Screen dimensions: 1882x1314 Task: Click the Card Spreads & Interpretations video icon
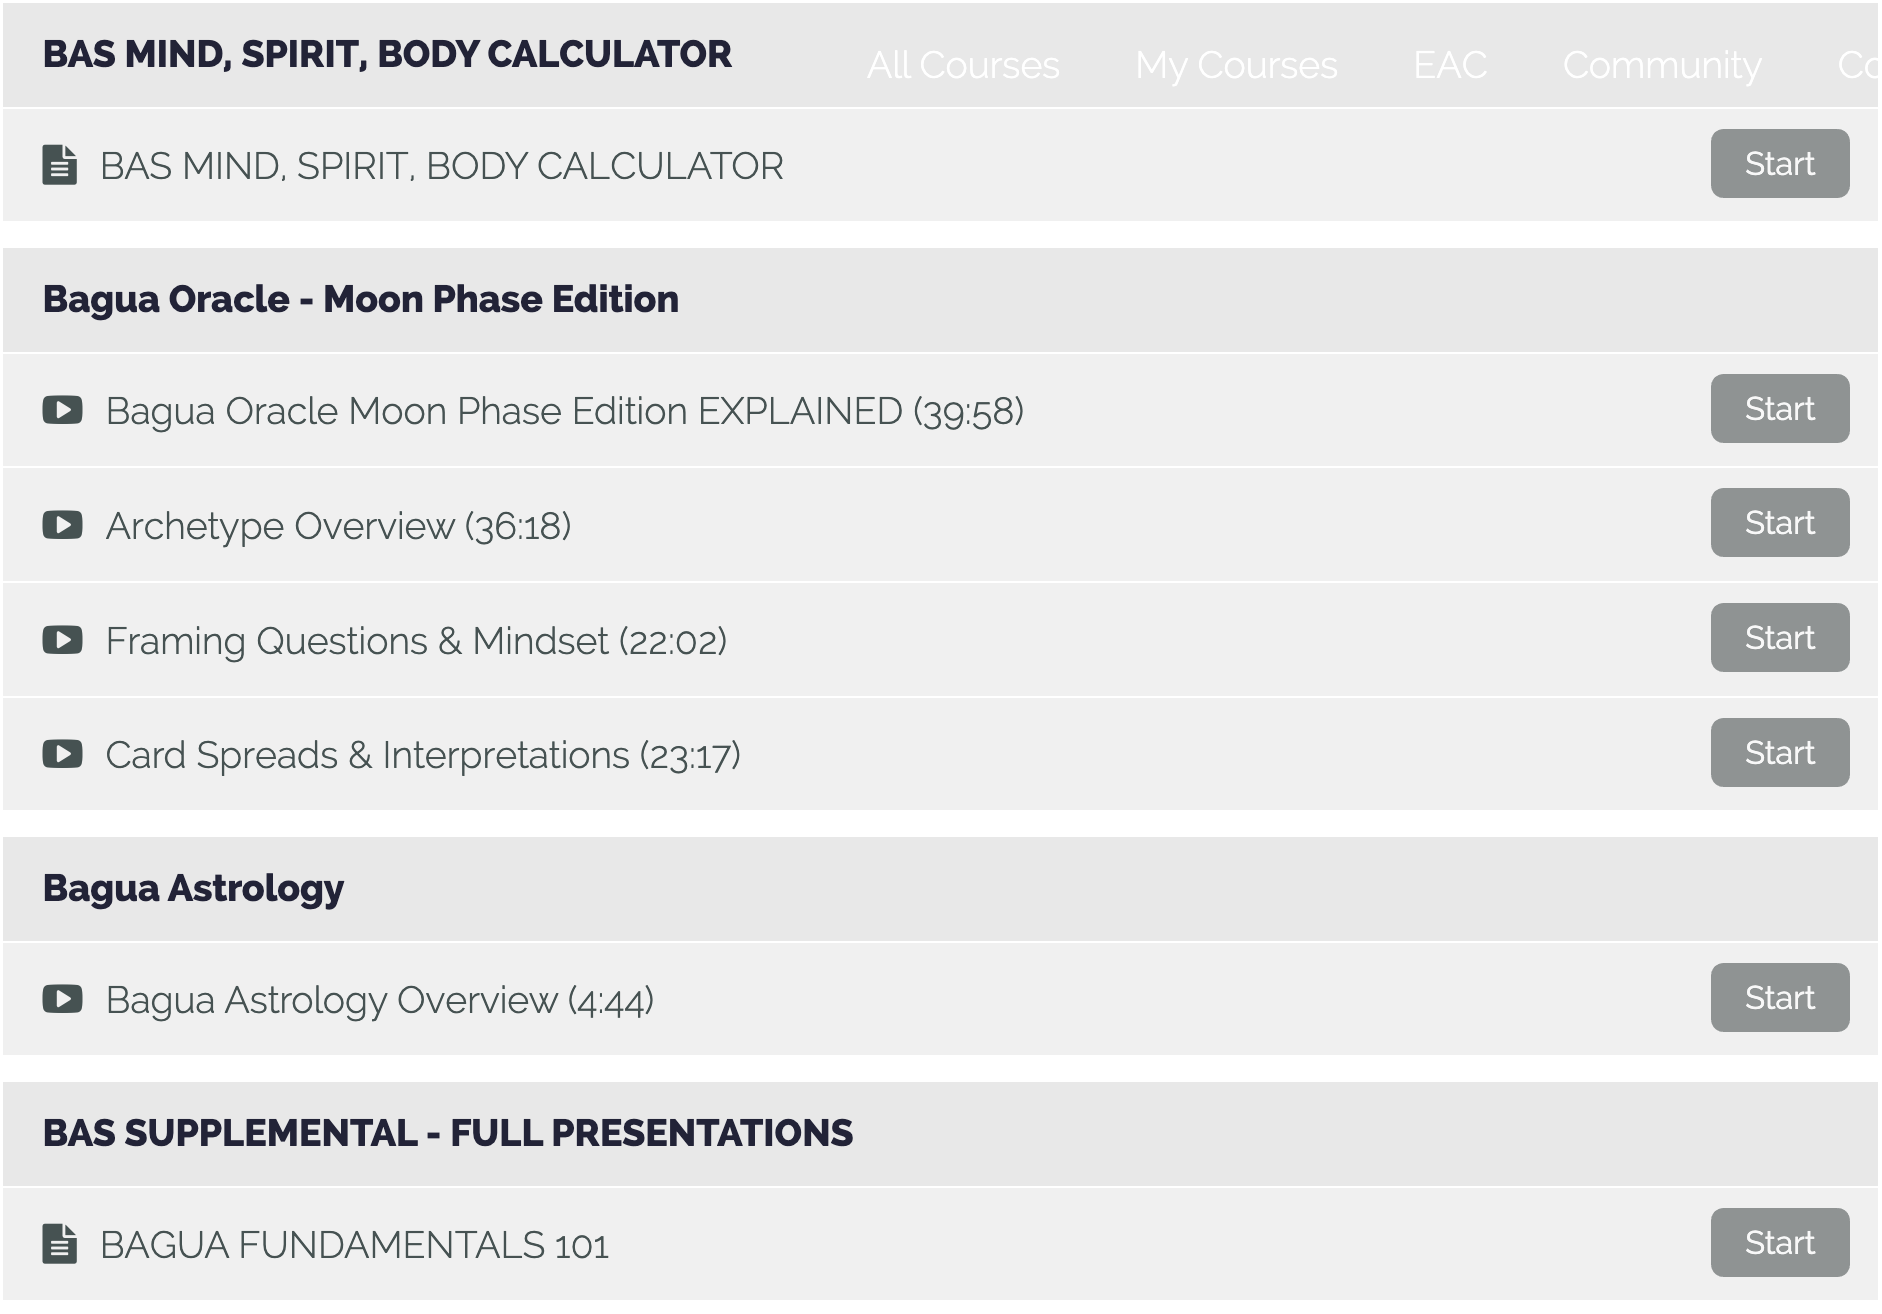pyautogui.click(x=62, y=754)
